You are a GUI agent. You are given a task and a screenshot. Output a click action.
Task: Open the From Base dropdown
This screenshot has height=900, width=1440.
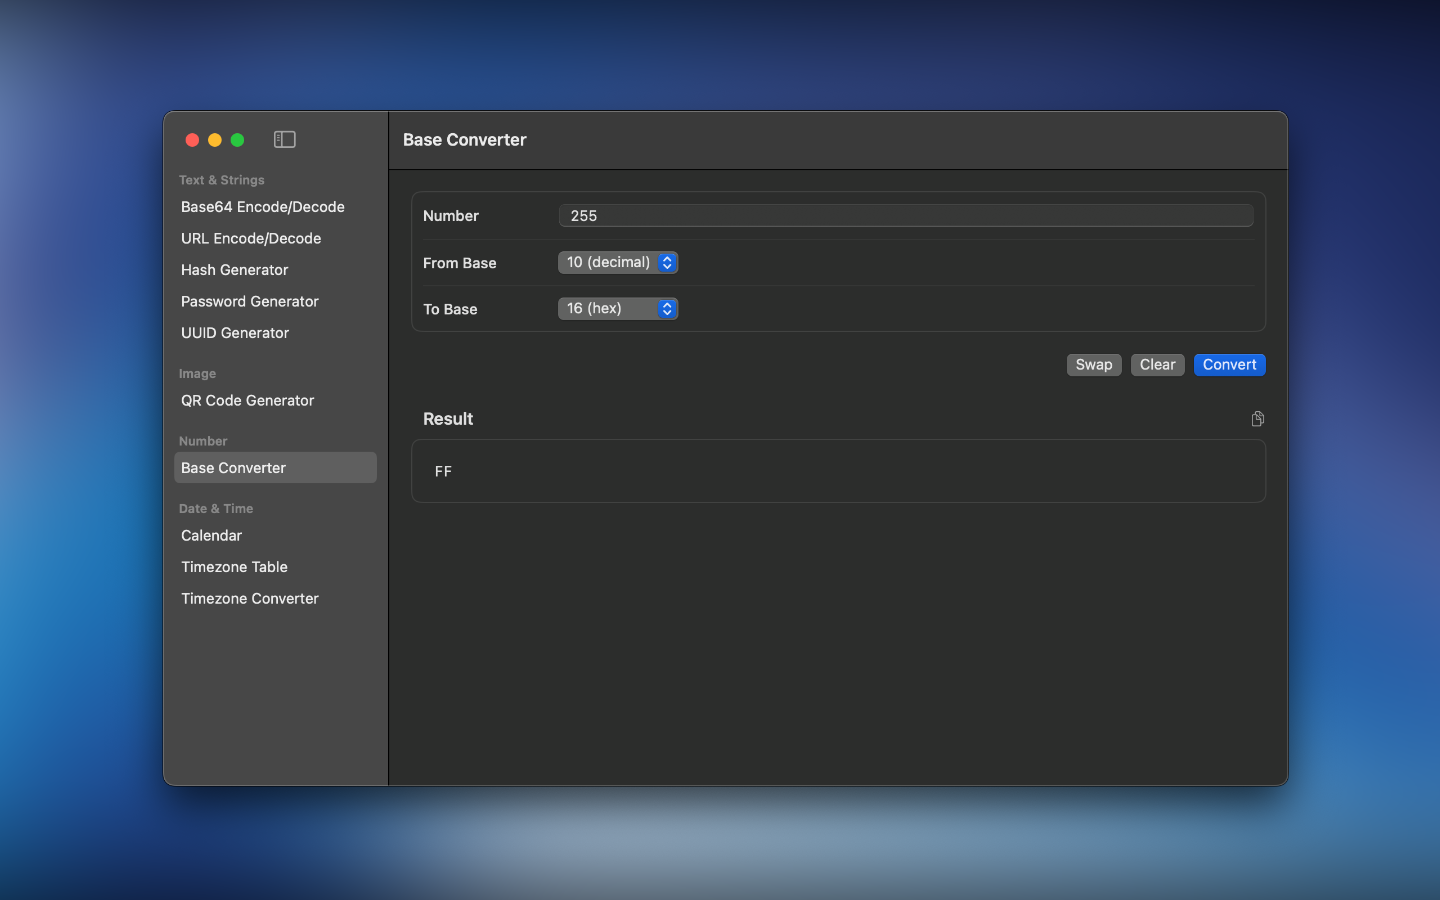[x=618, y=262]
